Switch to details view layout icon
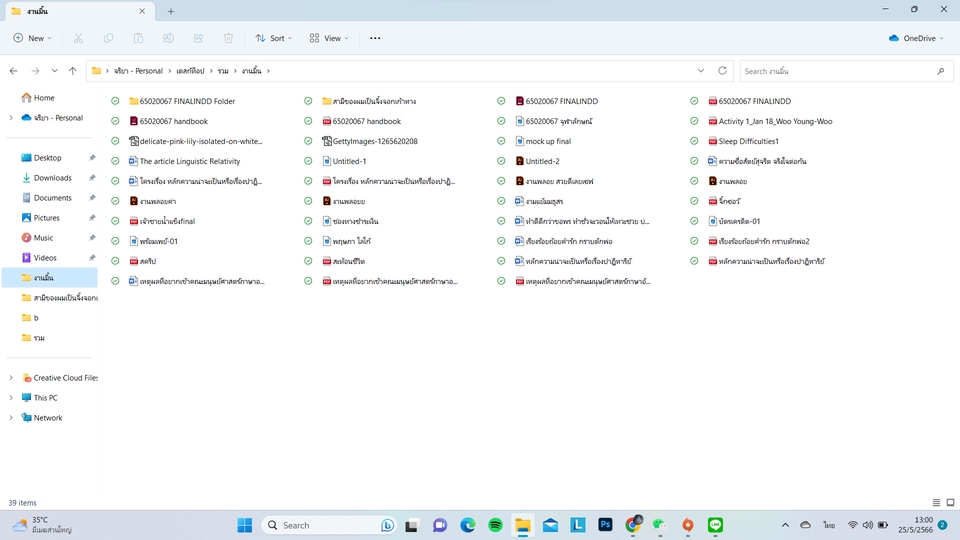This screenshot has width=960, height=540. click(x=936, y=503)
